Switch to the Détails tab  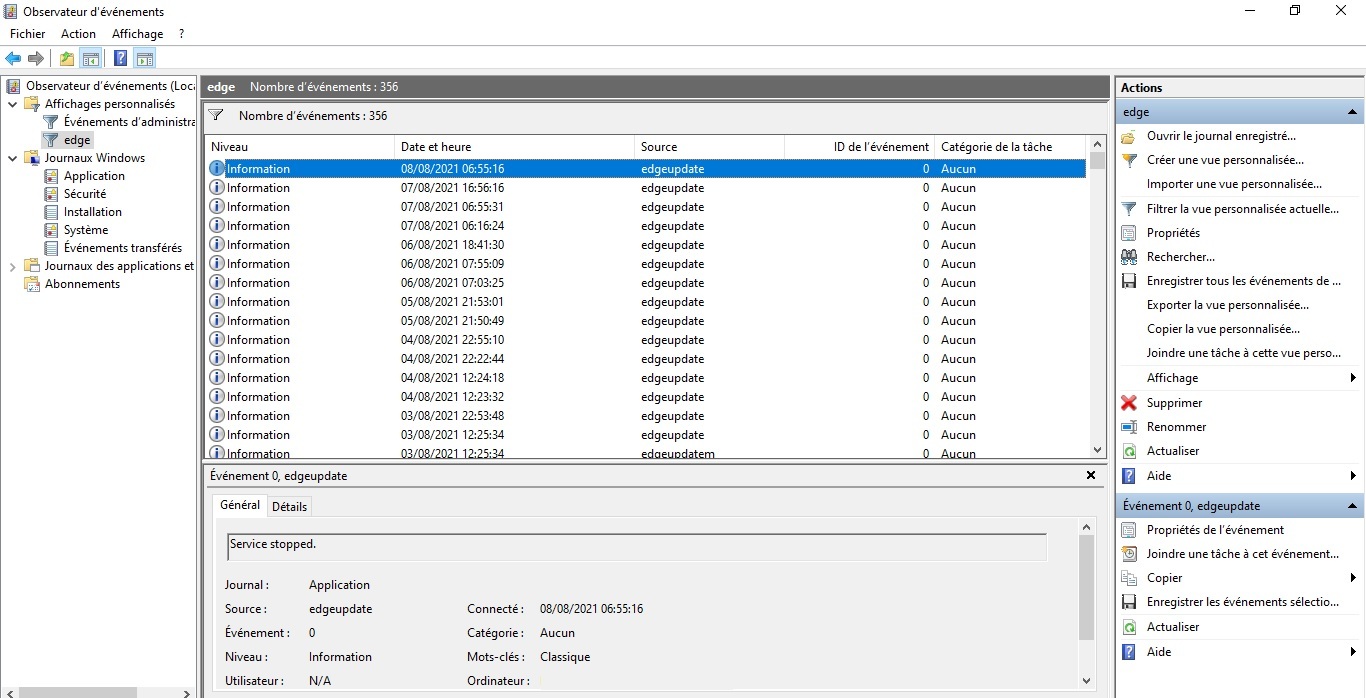(x=289, y=506)
